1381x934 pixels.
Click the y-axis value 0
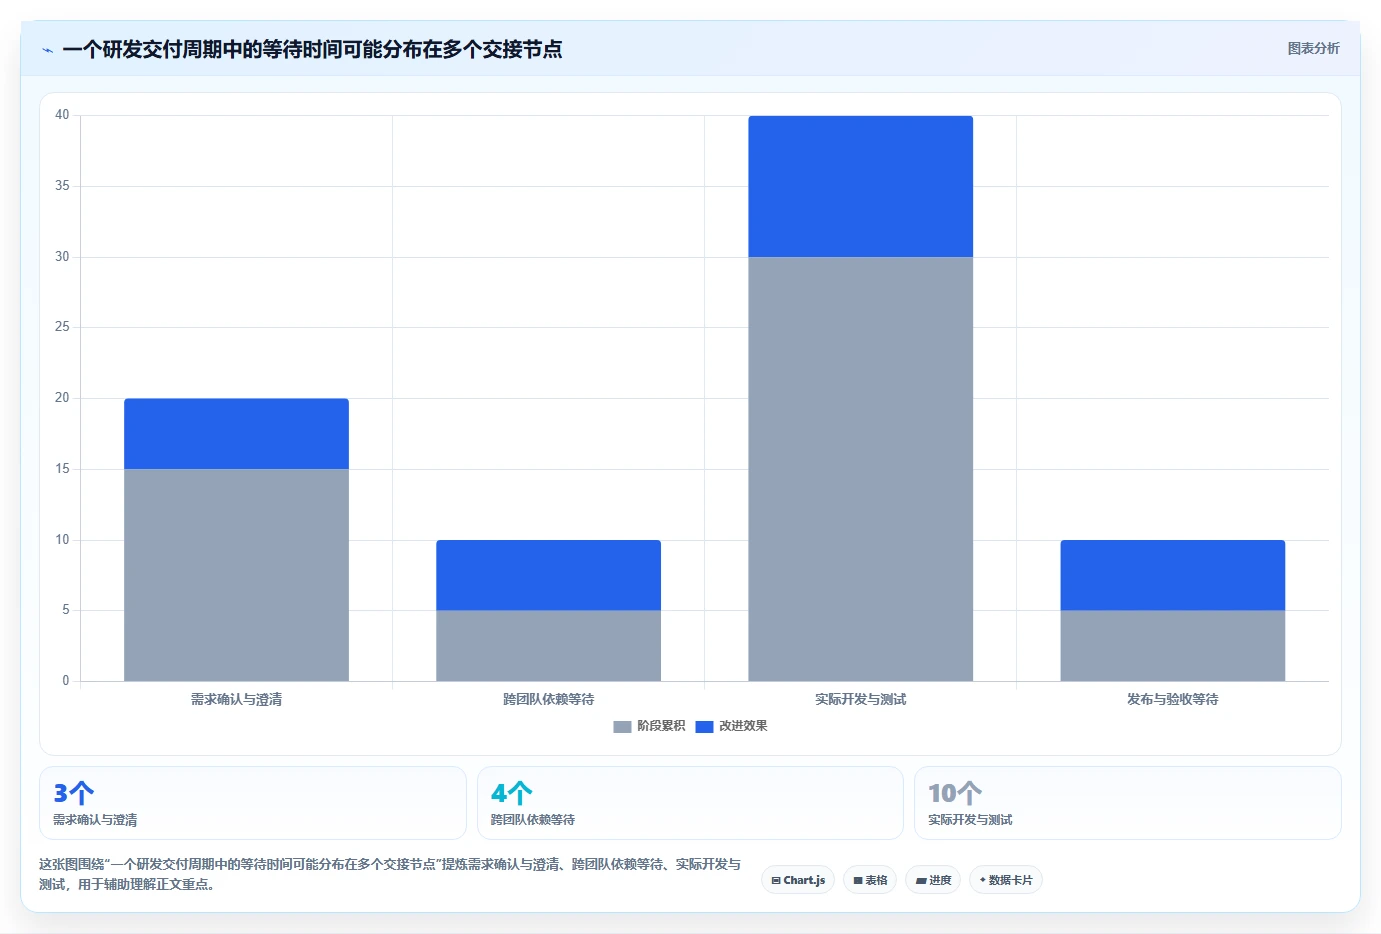tap(66, 681)
